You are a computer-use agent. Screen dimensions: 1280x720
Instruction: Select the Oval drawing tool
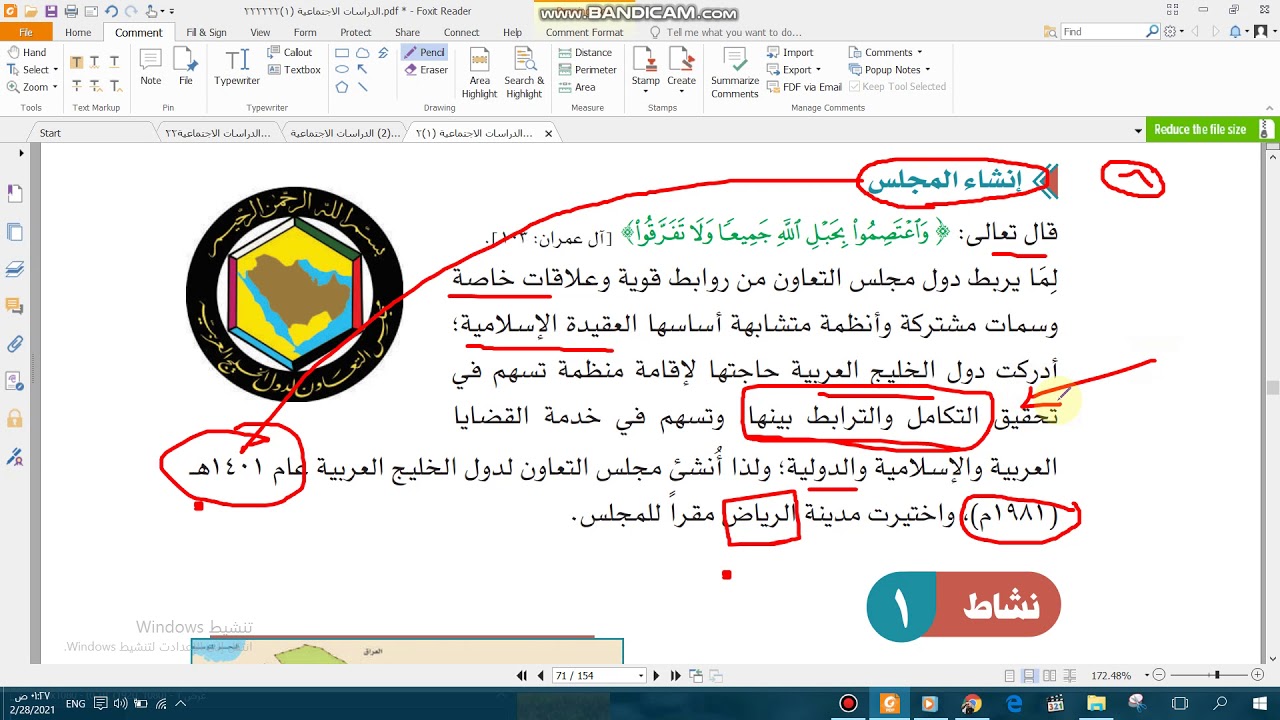(x=342, y=70)
